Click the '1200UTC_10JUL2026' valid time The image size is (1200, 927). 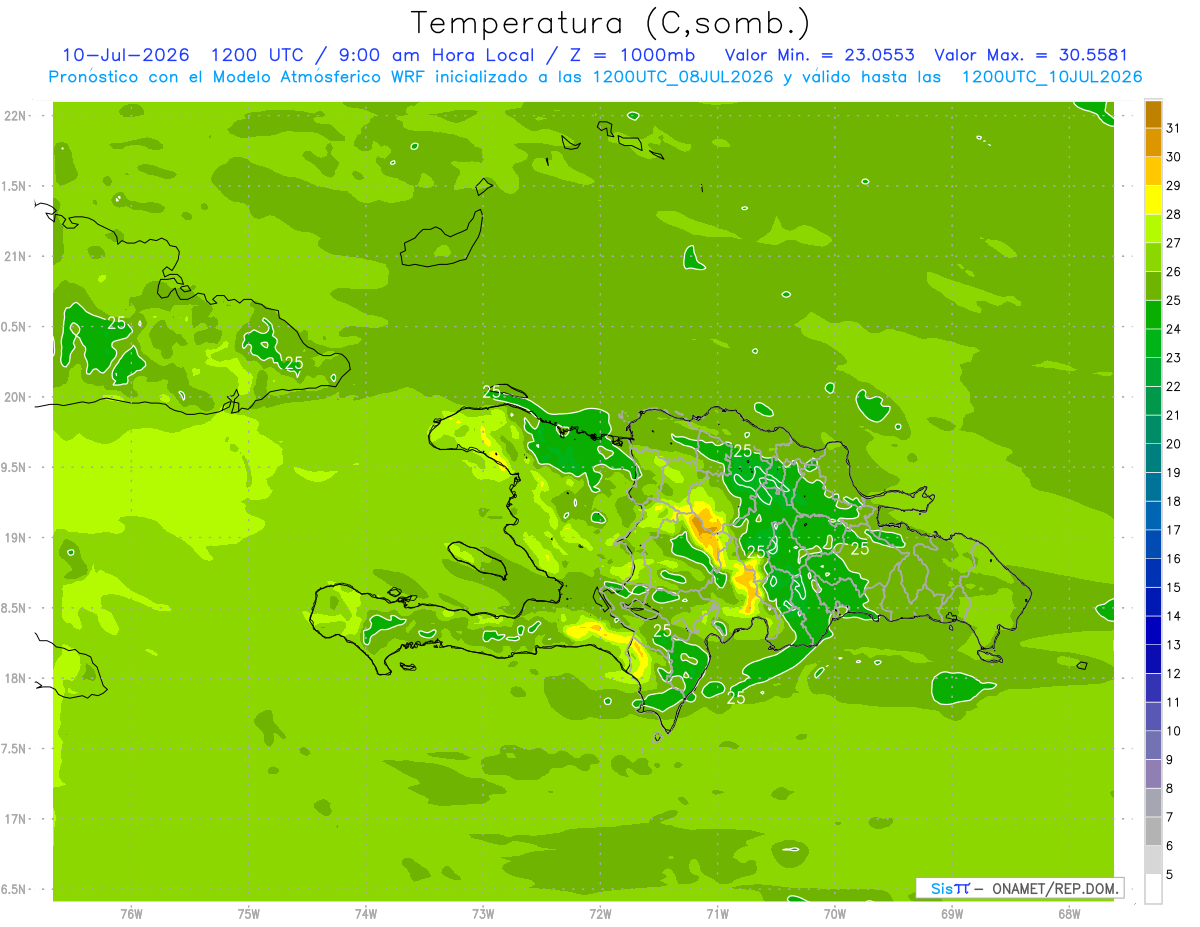1052,77
